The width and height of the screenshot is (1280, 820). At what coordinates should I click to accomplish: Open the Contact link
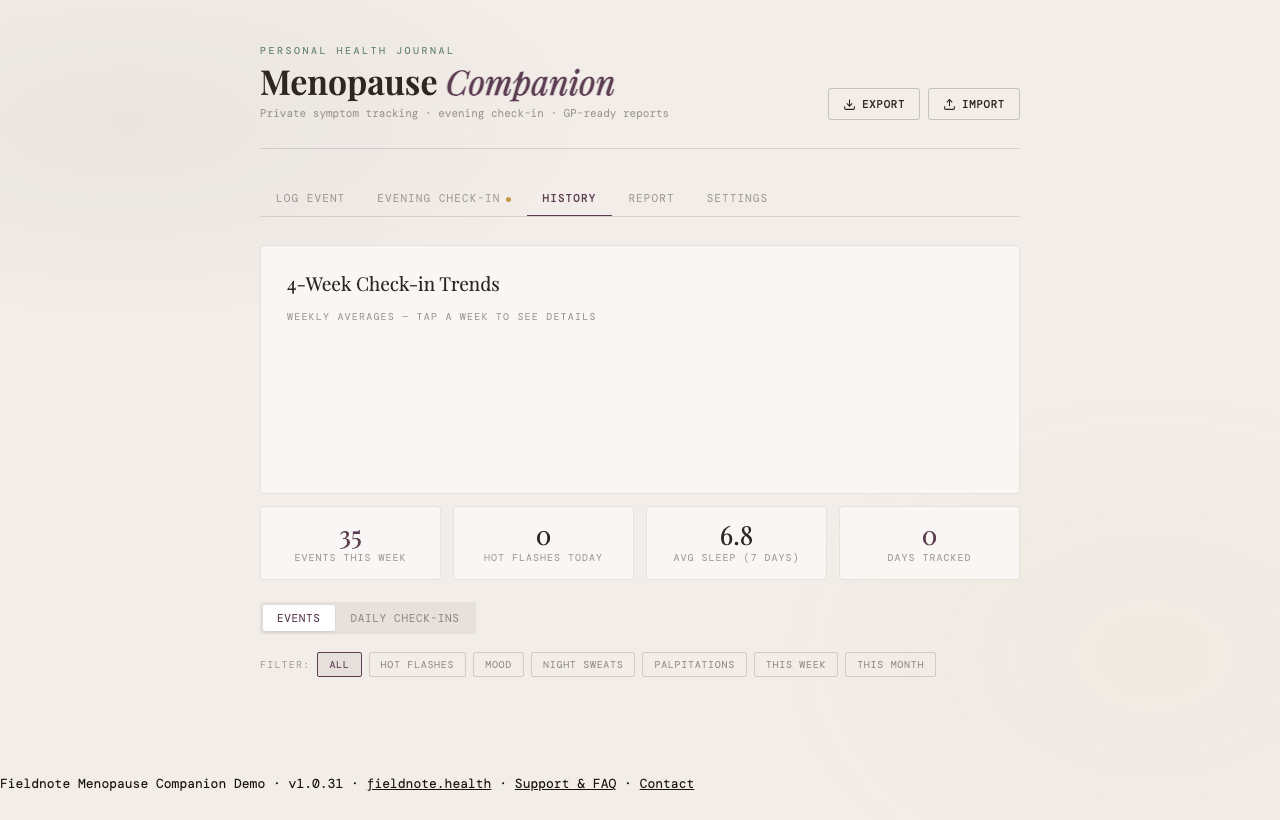[x=667, y=783]
